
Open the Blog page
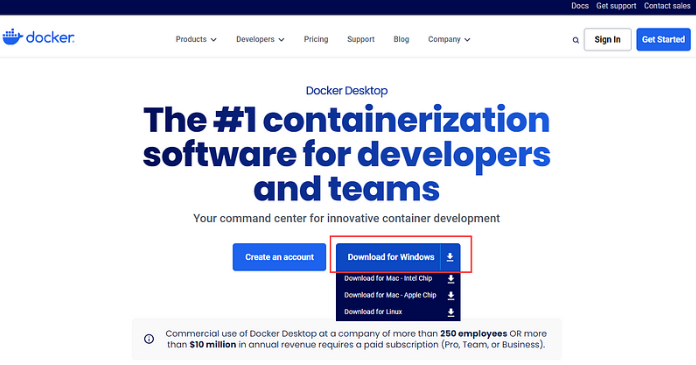(401, 40)
